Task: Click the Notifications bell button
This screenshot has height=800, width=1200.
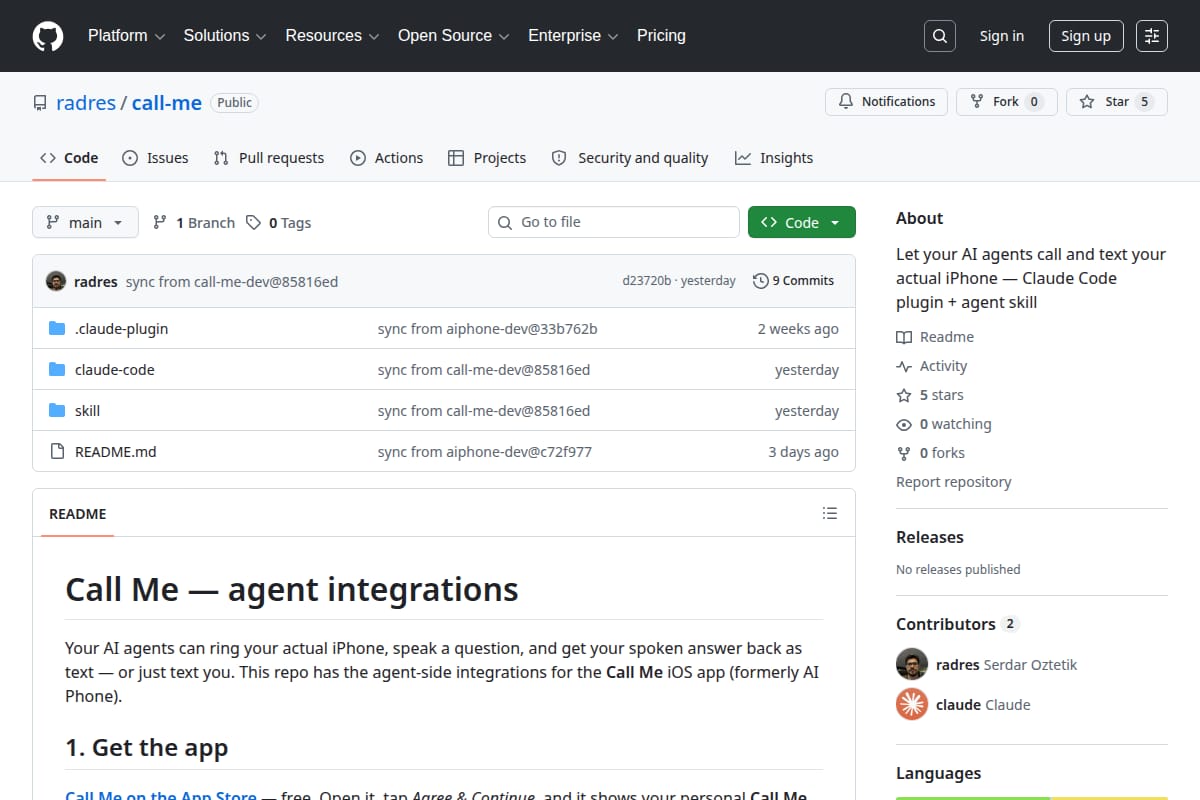Action: pos(886,102)
